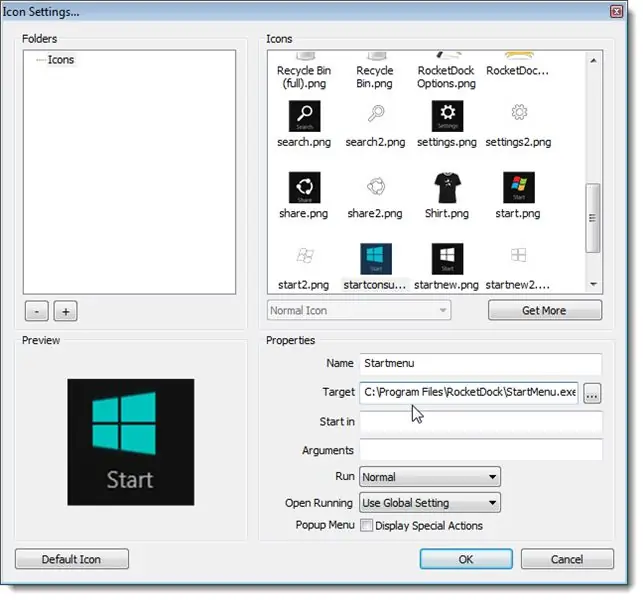This screenshot has height=600, width=643.
Task: Enable Display Special Actions checkbox
Action: tap(367, 526)
